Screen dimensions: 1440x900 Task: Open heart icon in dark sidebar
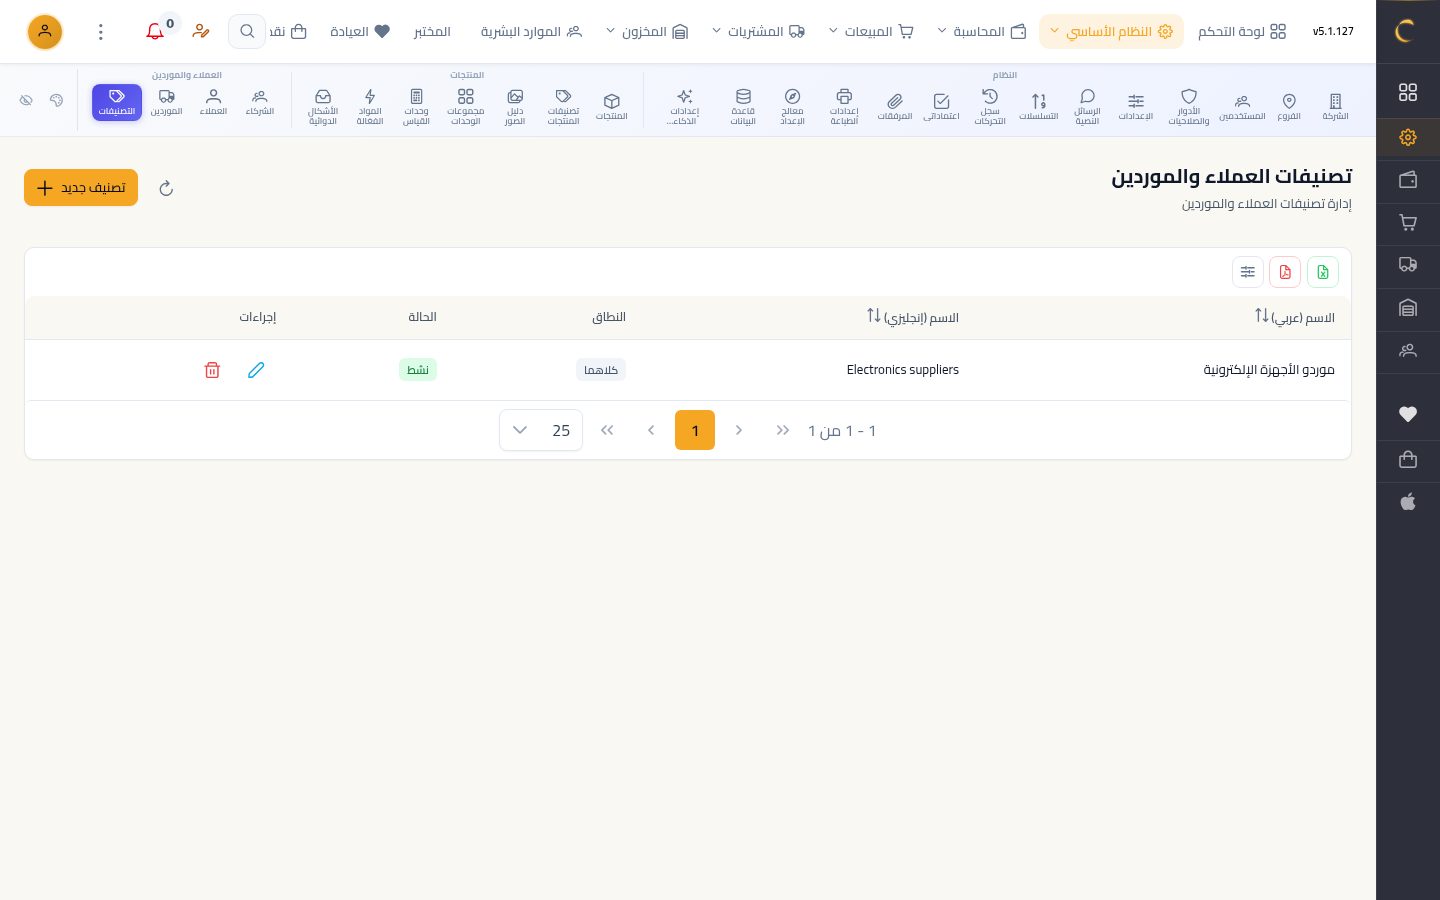point(1408,414)
